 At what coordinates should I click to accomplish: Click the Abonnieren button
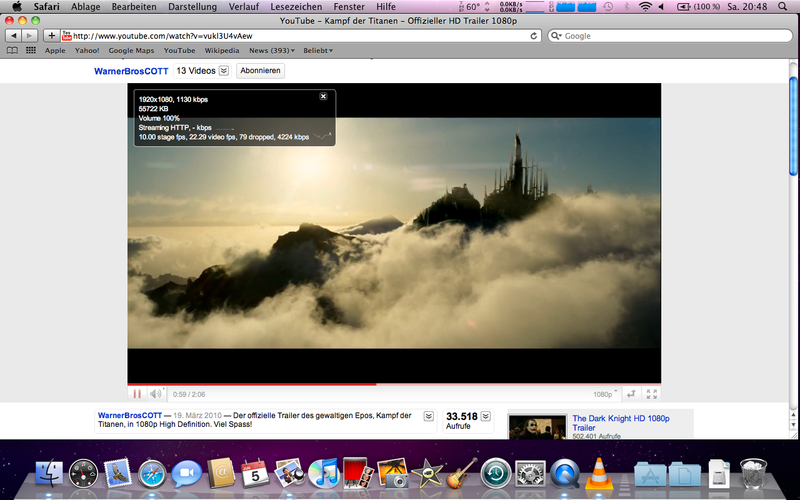tap(260, 71)
